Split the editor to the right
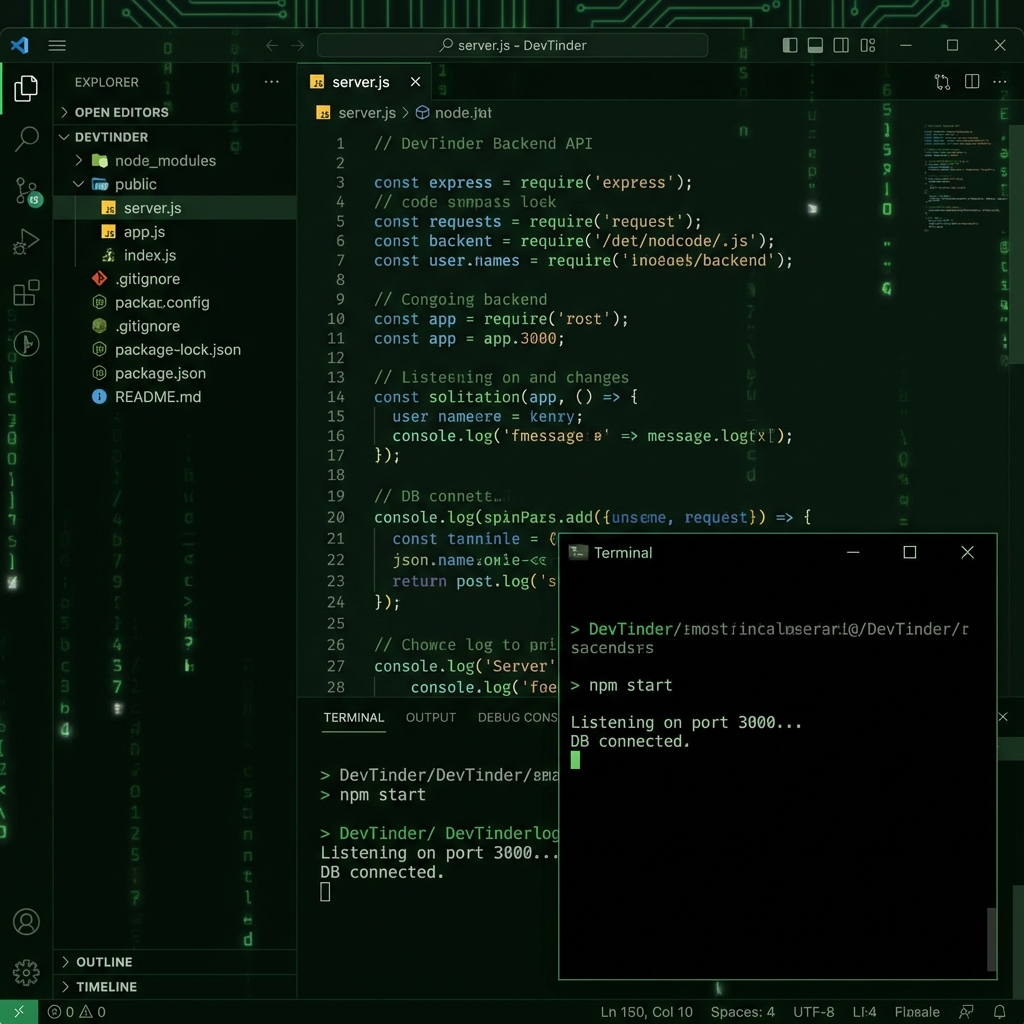The width and height of the screenshot is (1024, 1024). point(971,82)
